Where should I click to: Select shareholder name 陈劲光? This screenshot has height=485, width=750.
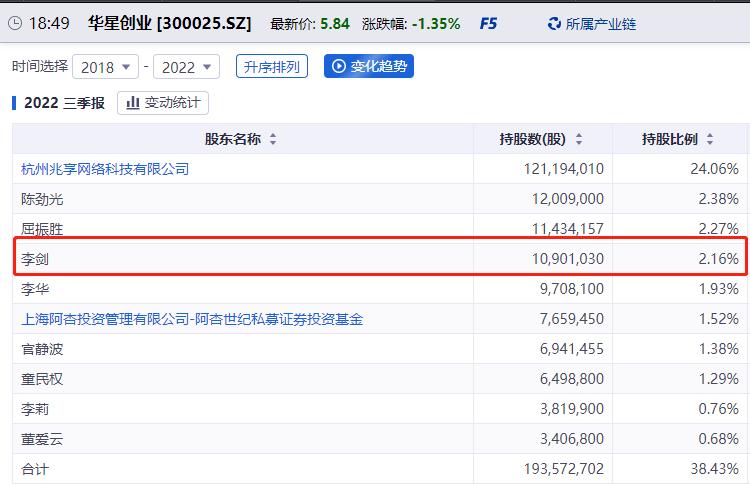pyautogui.click(x=42, y=199)
